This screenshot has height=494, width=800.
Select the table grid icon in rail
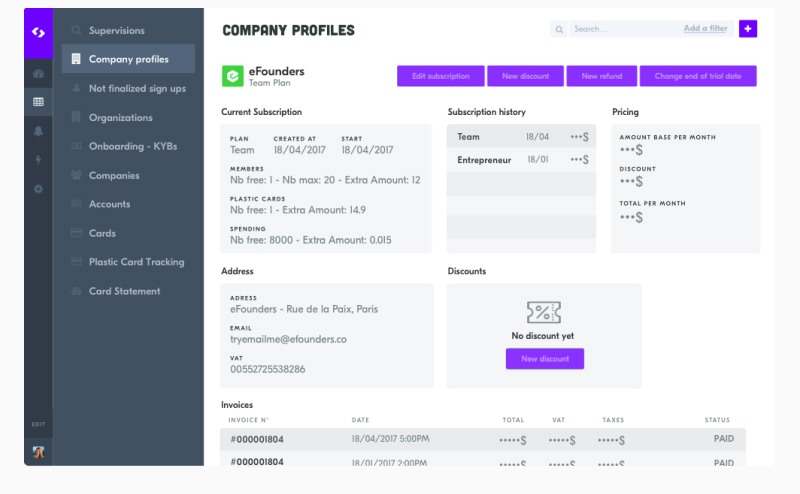(x=38, y=102)
